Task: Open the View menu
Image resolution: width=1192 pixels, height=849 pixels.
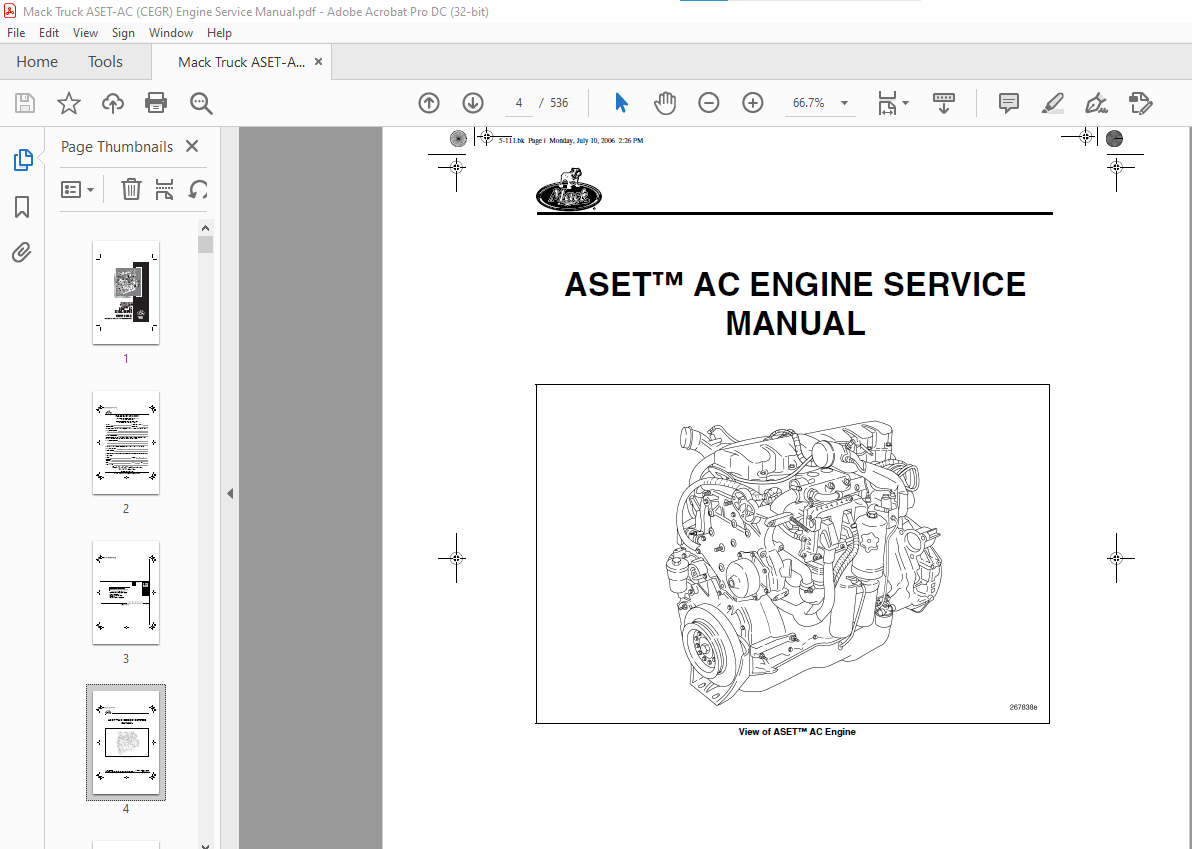Action: tap(85, 33)
